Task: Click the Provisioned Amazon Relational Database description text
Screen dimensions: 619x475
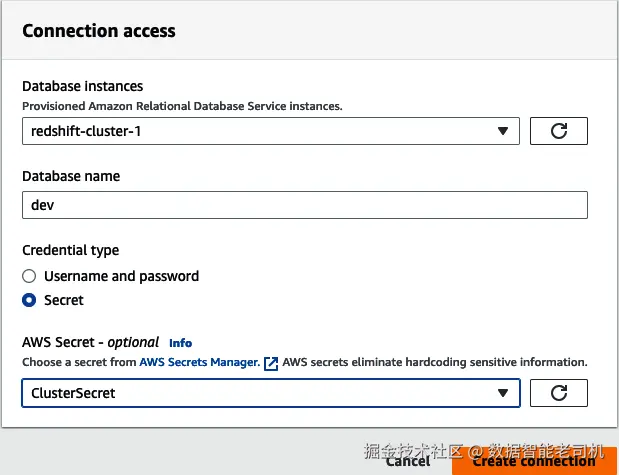Action: [182, 105]
